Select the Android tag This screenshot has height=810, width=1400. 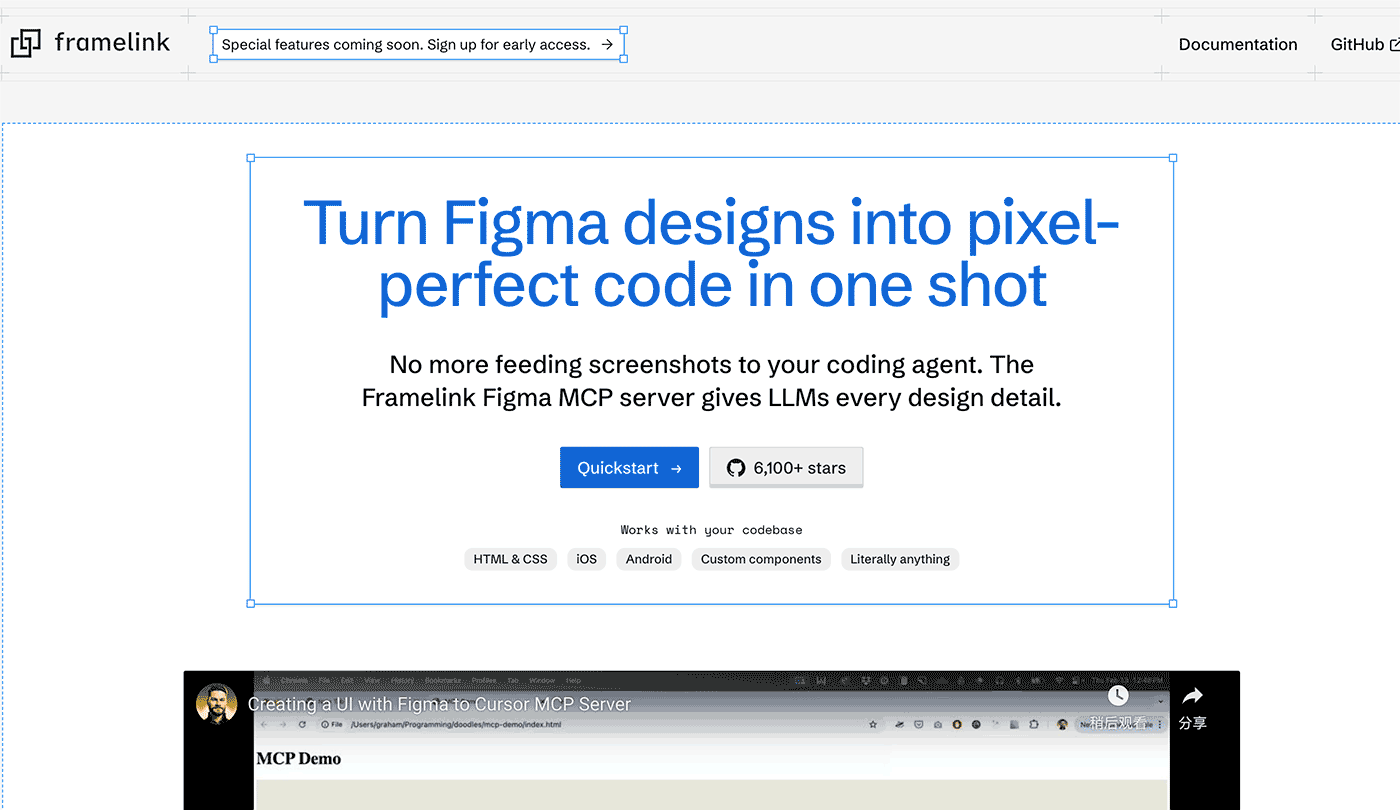[x=649, y=559]
